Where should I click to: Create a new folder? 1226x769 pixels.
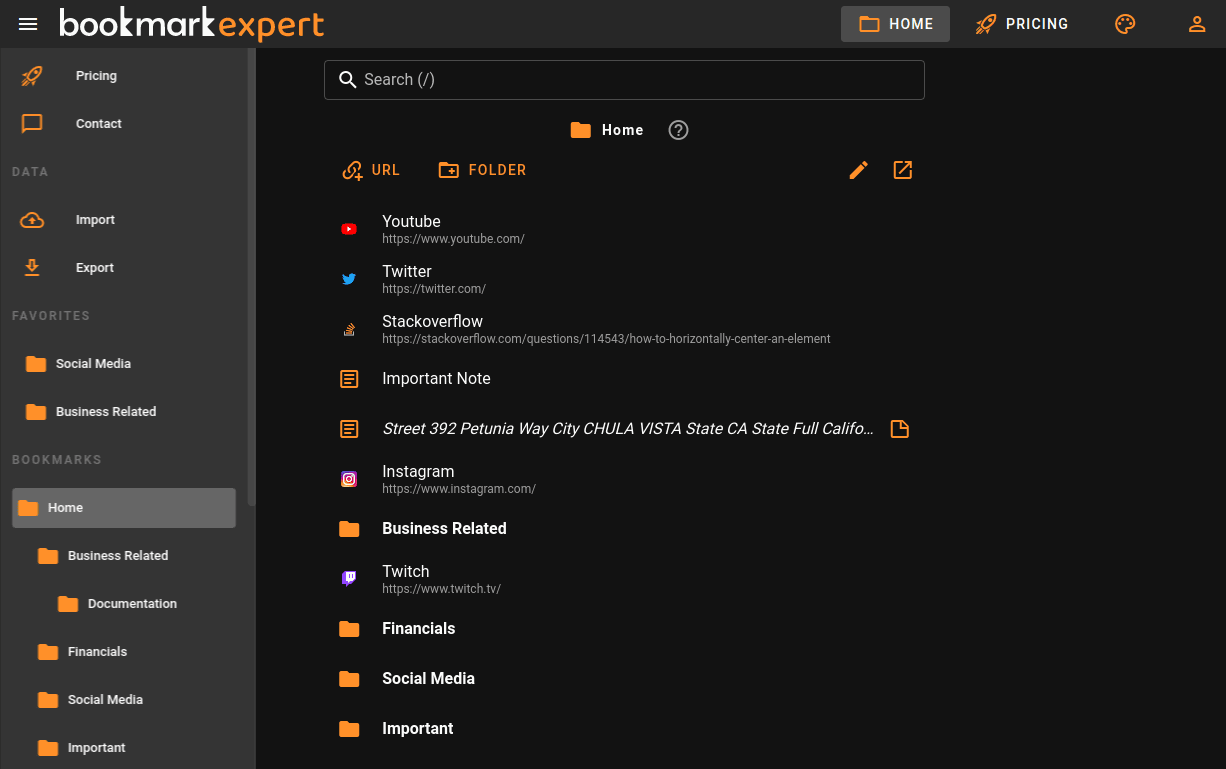[x=482, y=170]
